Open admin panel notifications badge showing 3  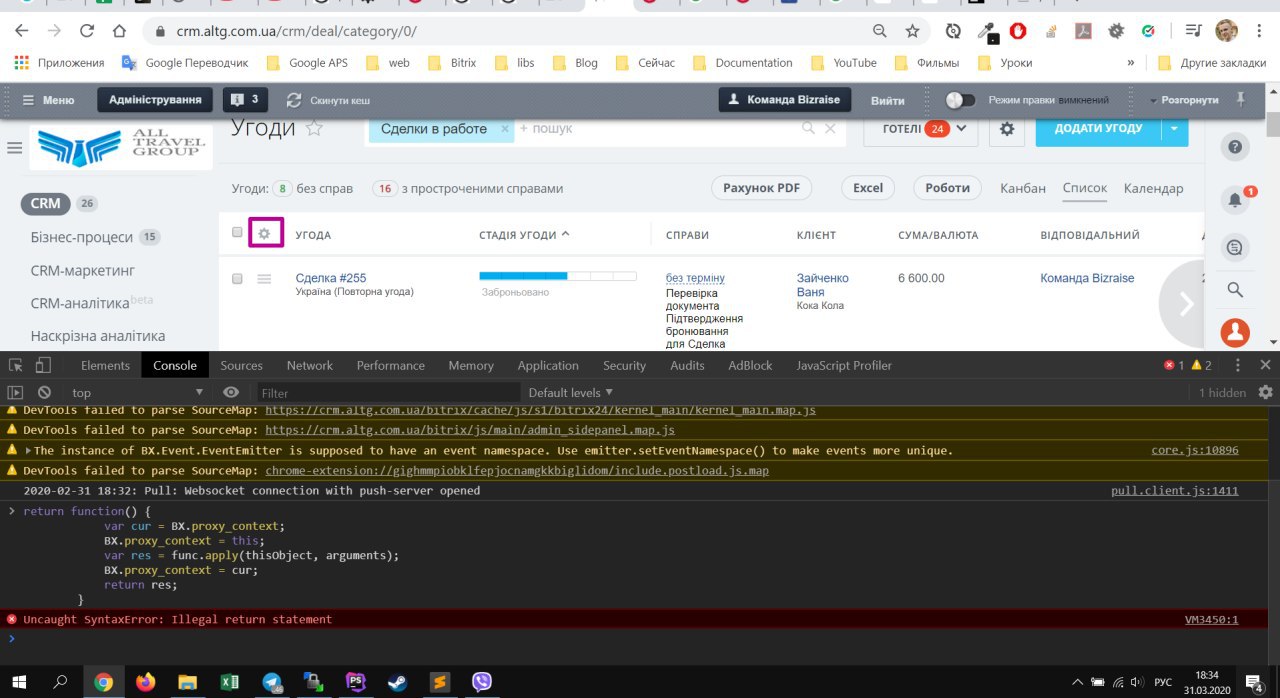tap(246, 100)
